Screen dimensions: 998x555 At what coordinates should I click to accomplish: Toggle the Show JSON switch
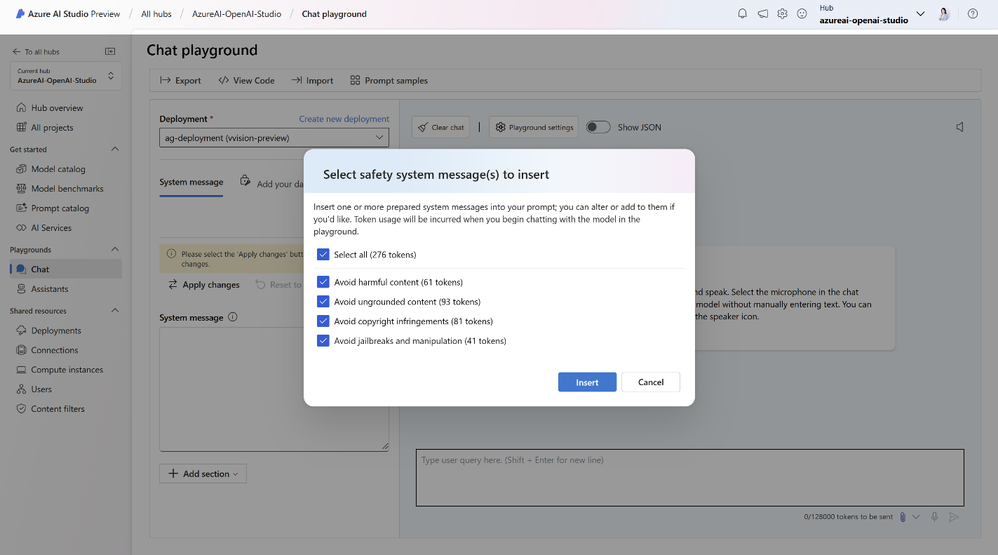click(x=598, y=127)
